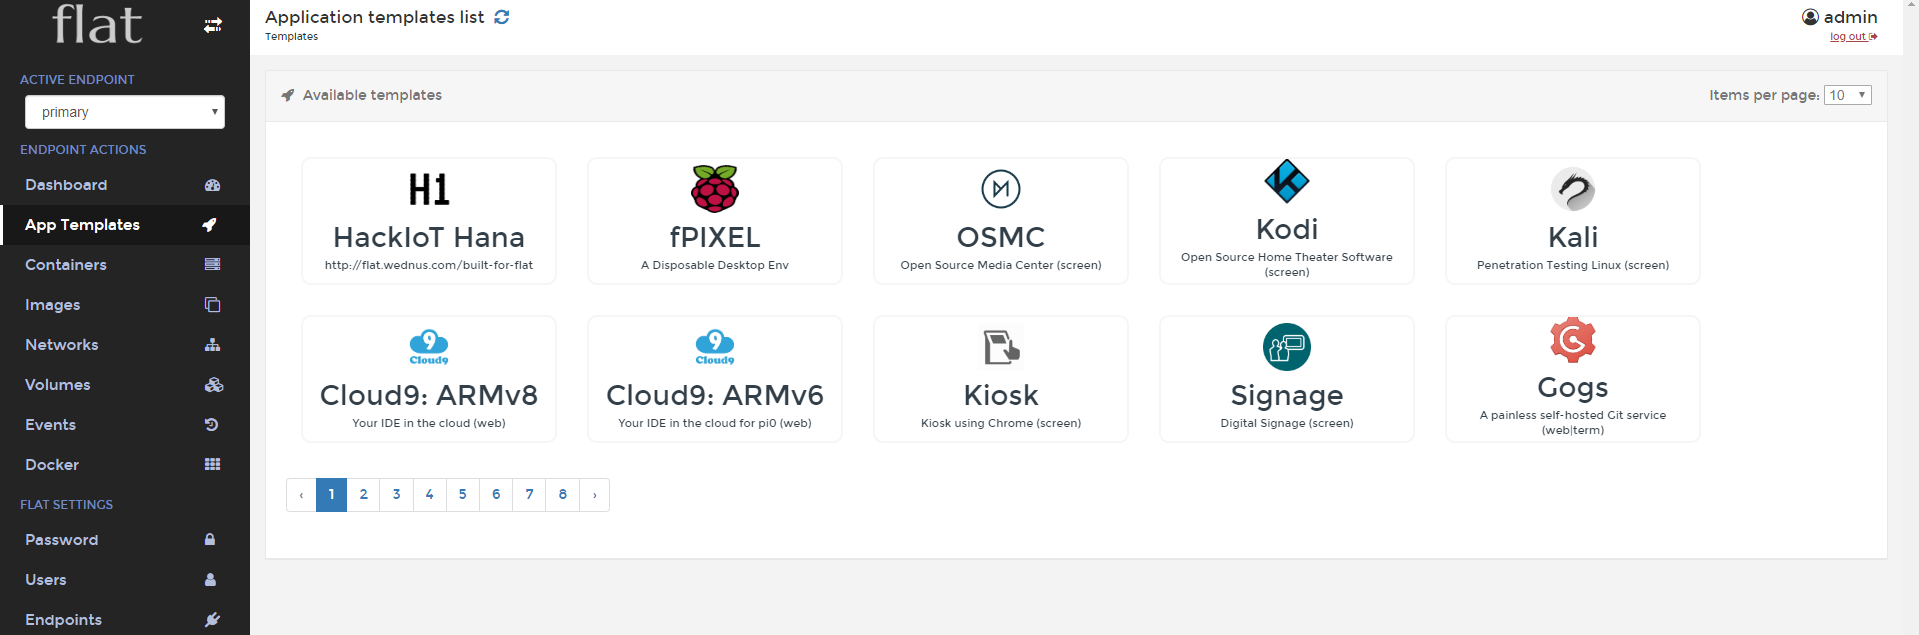The height and width of the screenshot is (635, 1919).
Task: Click the Events history icon
Action: coord(211,425)
